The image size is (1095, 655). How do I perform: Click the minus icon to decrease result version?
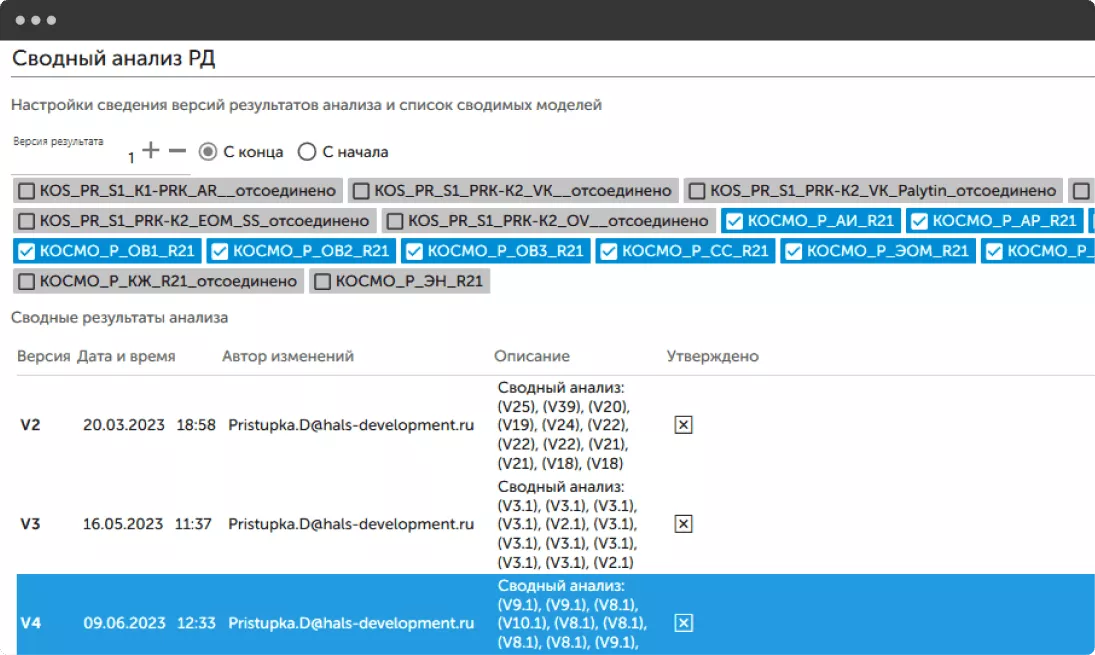pos(177,151)
